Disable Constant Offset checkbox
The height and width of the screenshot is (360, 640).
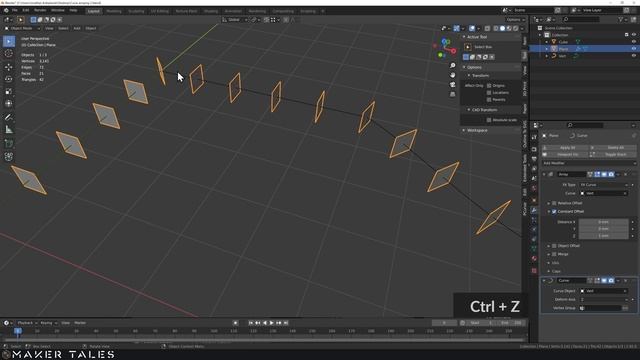(x=554, y=211)
